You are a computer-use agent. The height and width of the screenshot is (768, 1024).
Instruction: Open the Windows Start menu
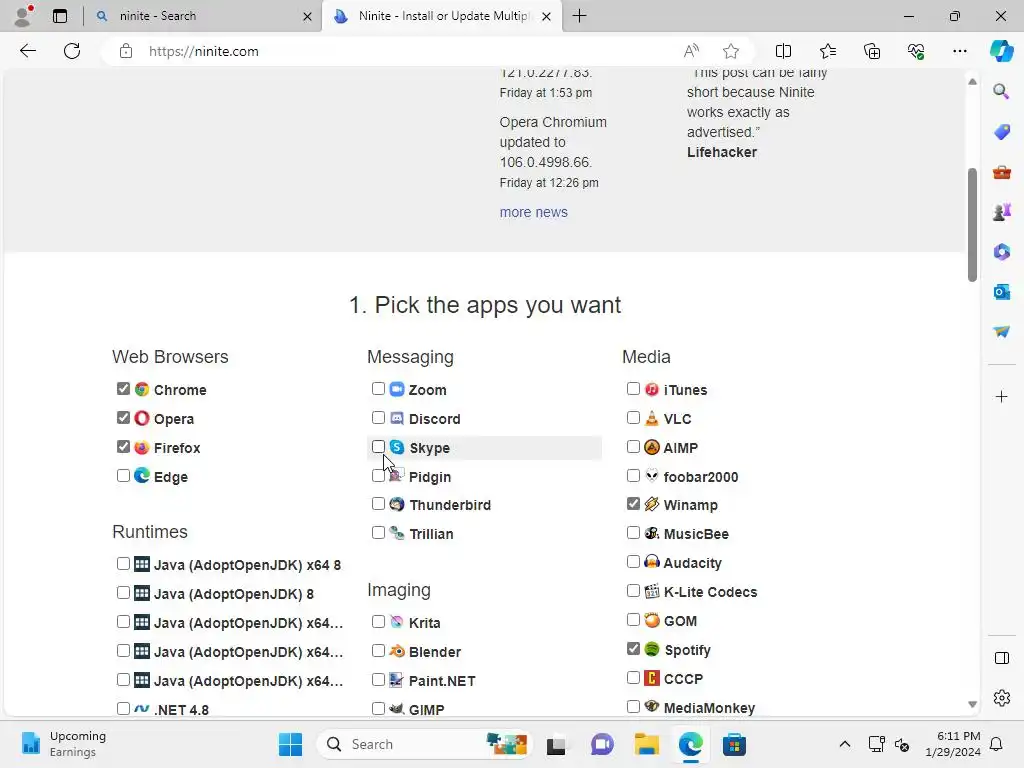pos(290,744)
